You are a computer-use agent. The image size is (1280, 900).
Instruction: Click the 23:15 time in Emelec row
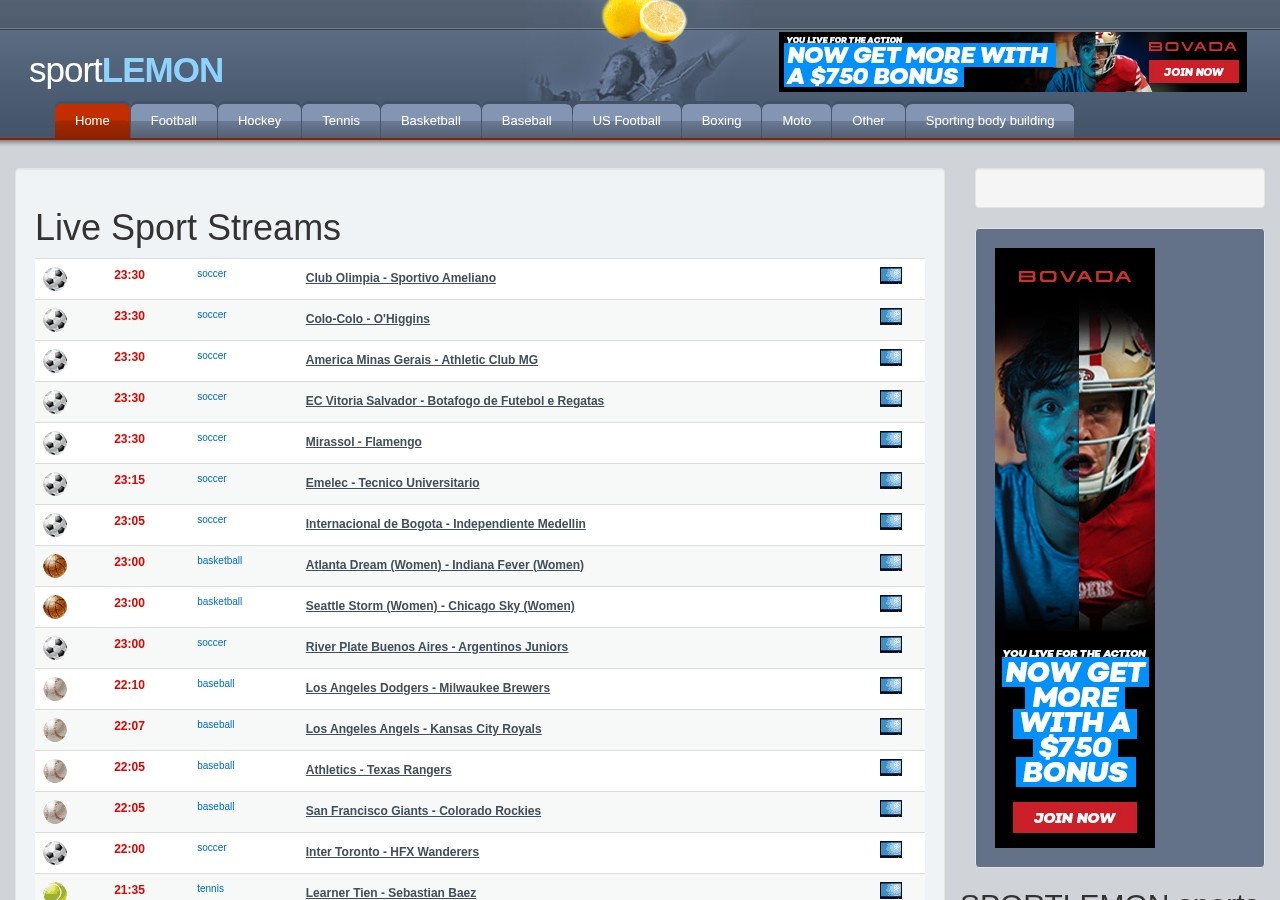click(129, 480)
